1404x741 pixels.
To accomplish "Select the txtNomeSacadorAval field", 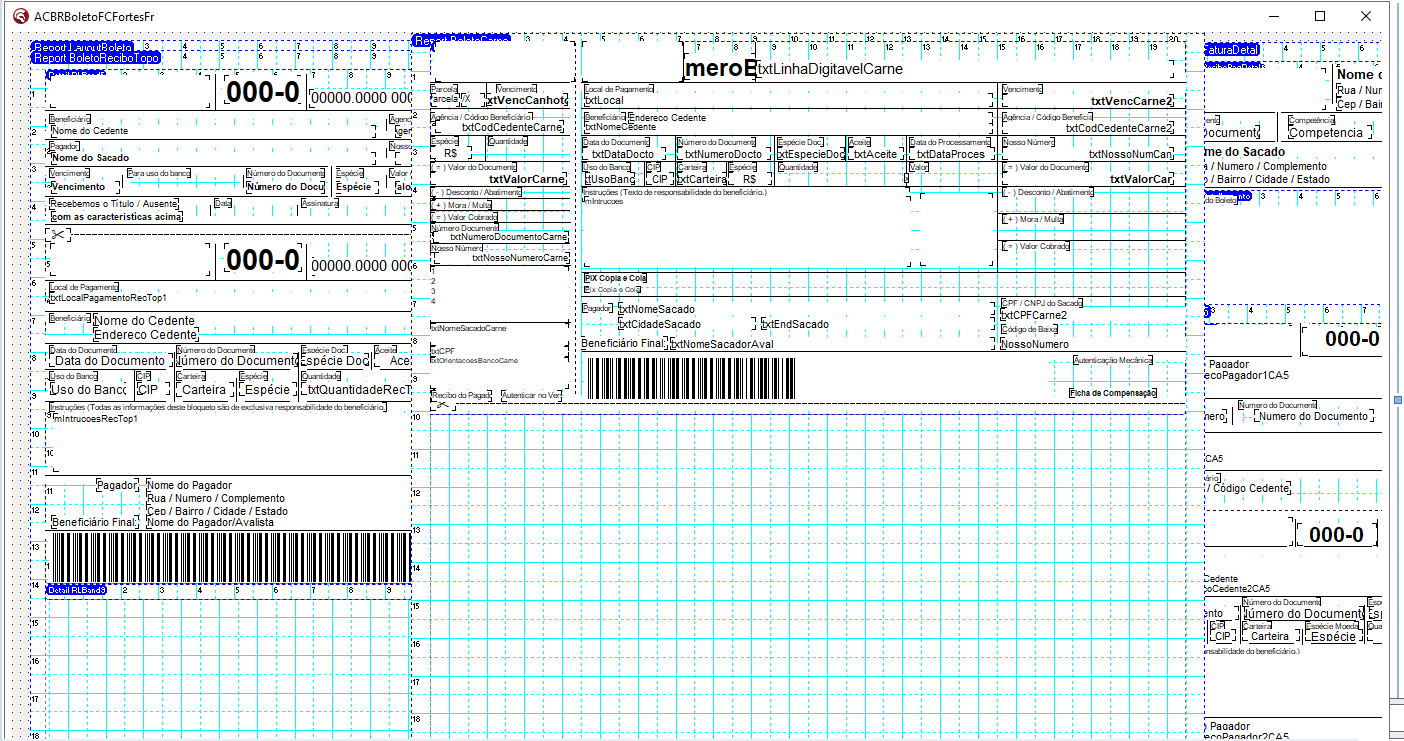I will click(x=721, y=344).
